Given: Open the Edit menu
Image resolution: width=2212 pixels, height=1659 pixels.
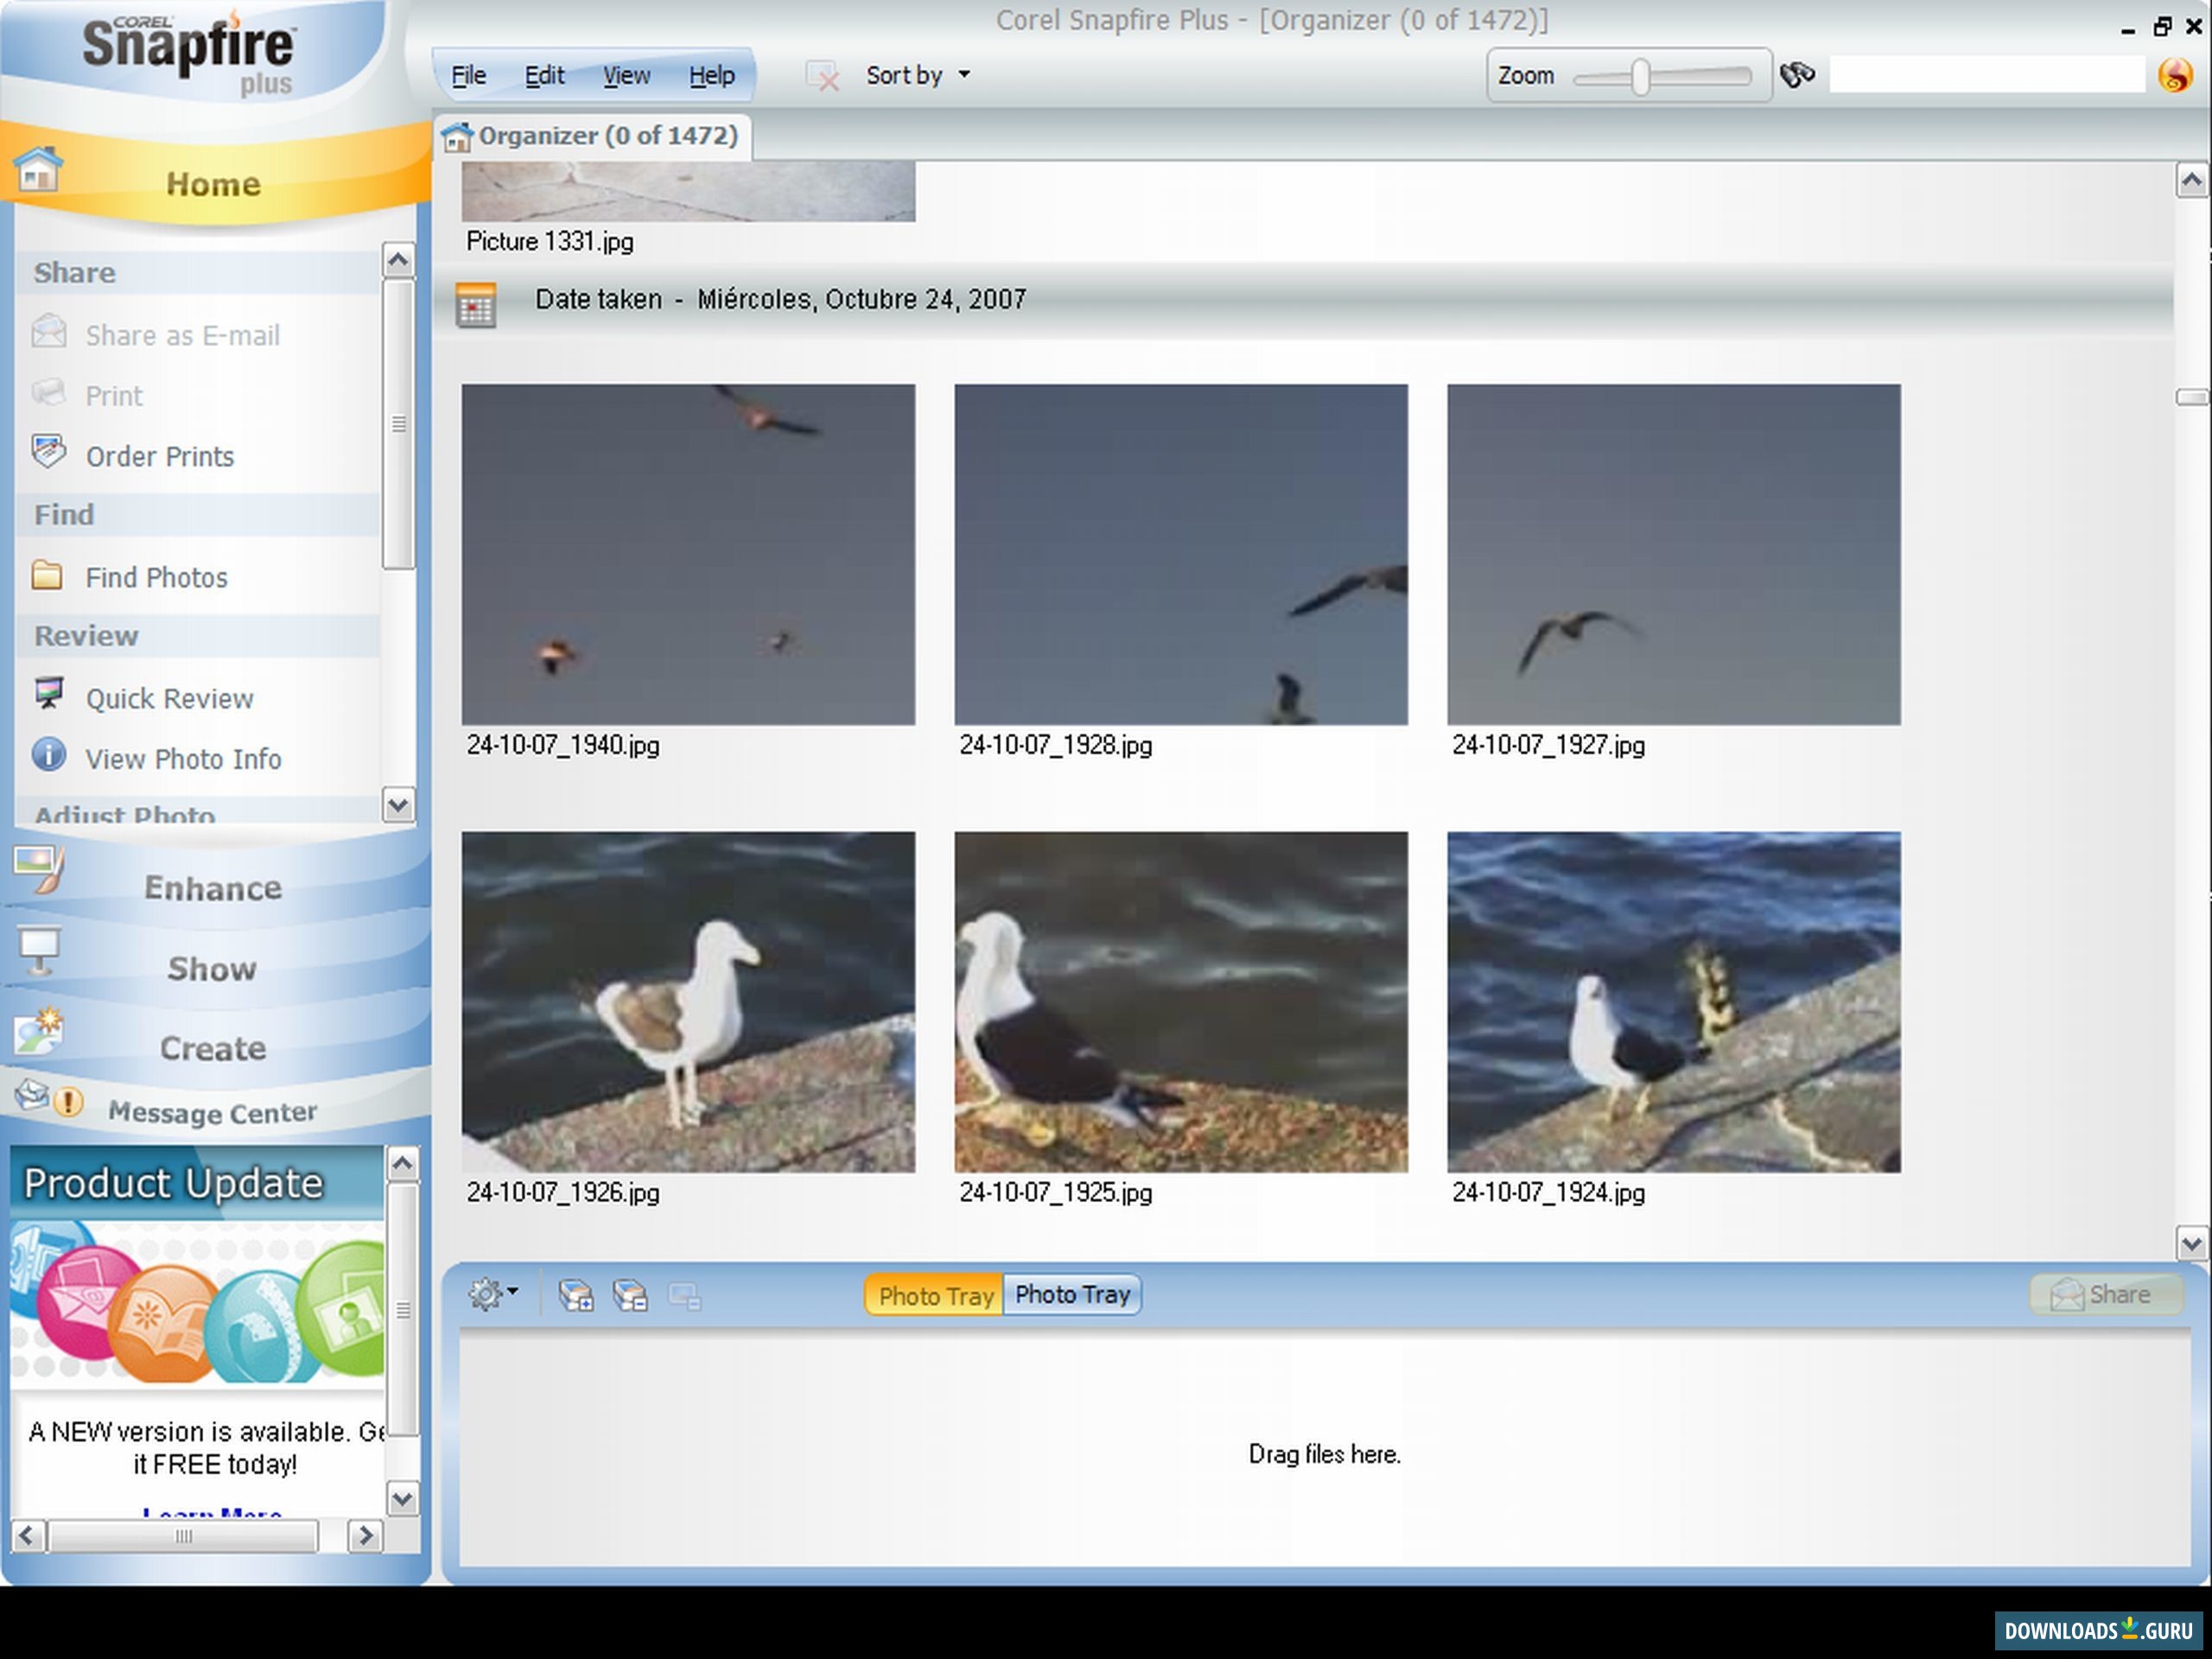Looking at the screenshot, I should (x=543, y=74).
